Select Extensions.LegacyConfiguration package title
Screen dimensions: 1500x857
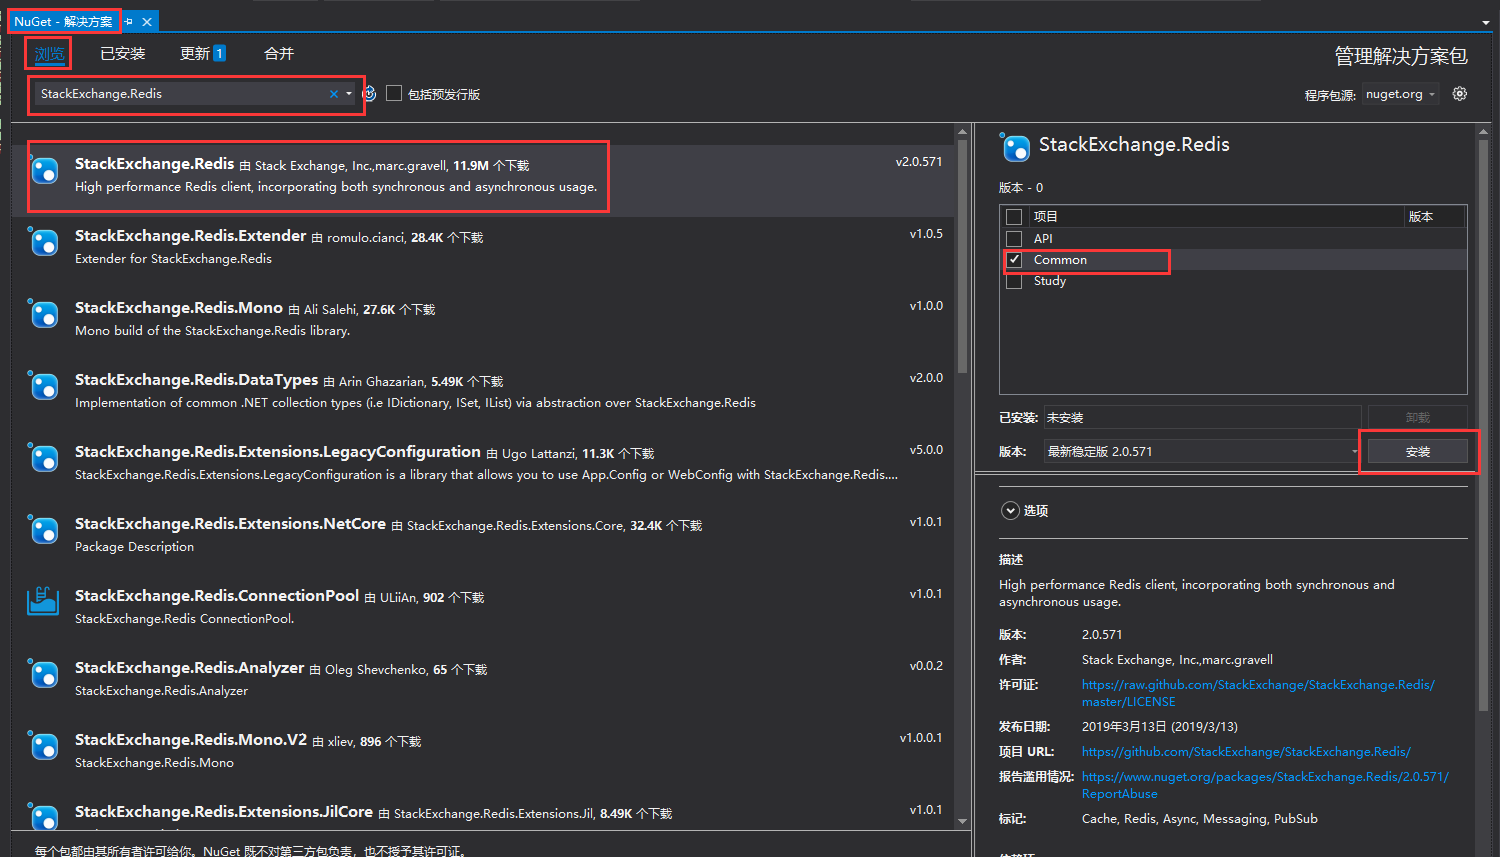coord(278,452)
